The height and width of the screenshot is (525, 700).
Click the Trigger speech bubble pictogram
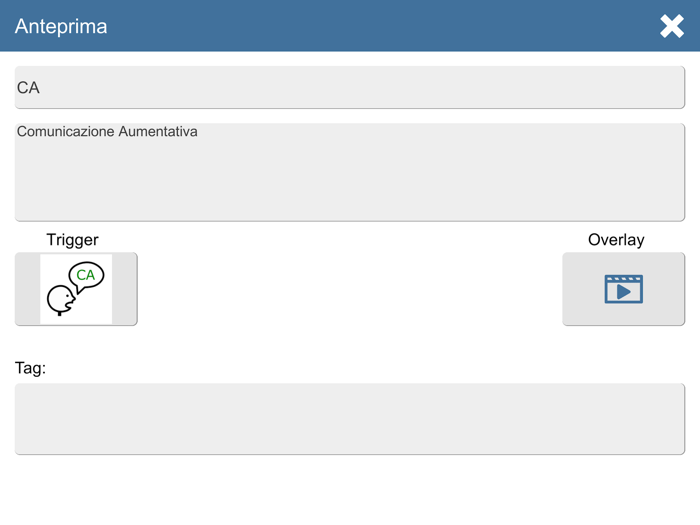tap(76, 289)
